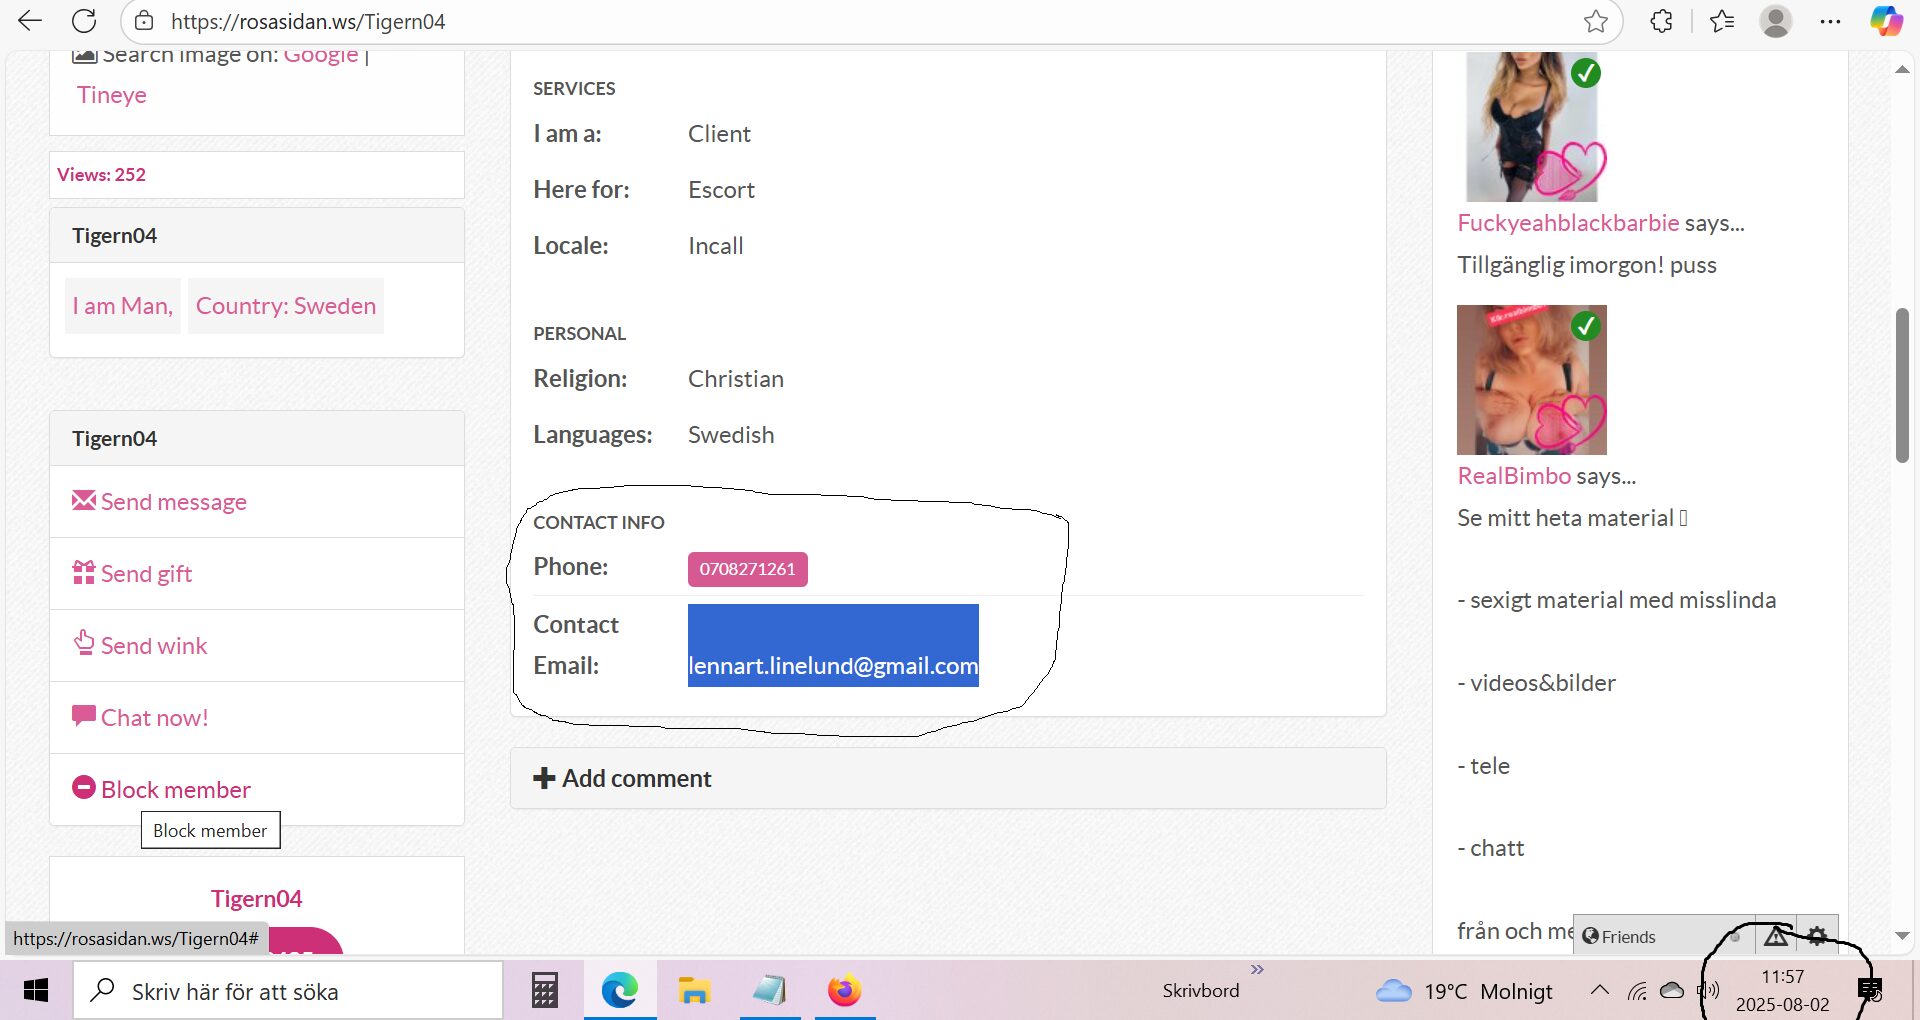This screenshot has width=1920, height=1020.
Task: Select Send message in the member menu
Action: click(173, 502)
